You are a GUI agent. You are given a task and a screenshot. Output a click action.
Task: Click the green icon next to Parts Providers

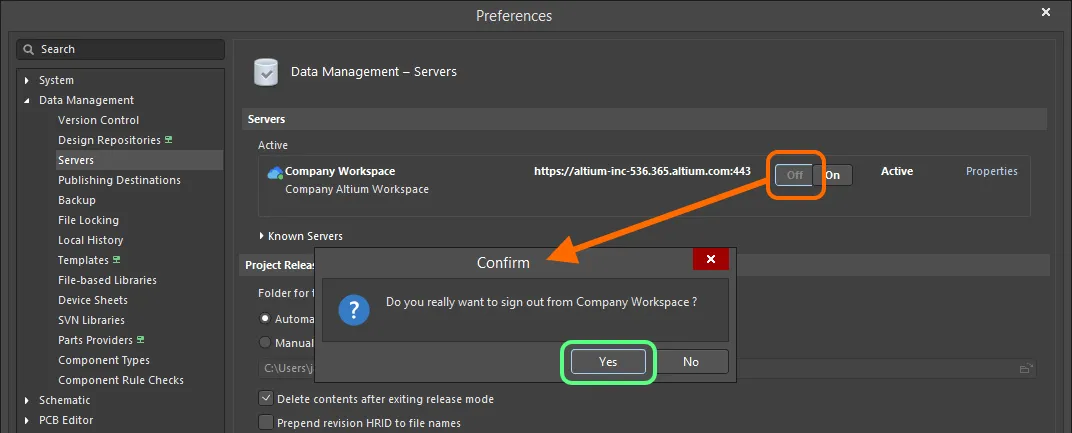pyautogui.click(x=140, y=339)
